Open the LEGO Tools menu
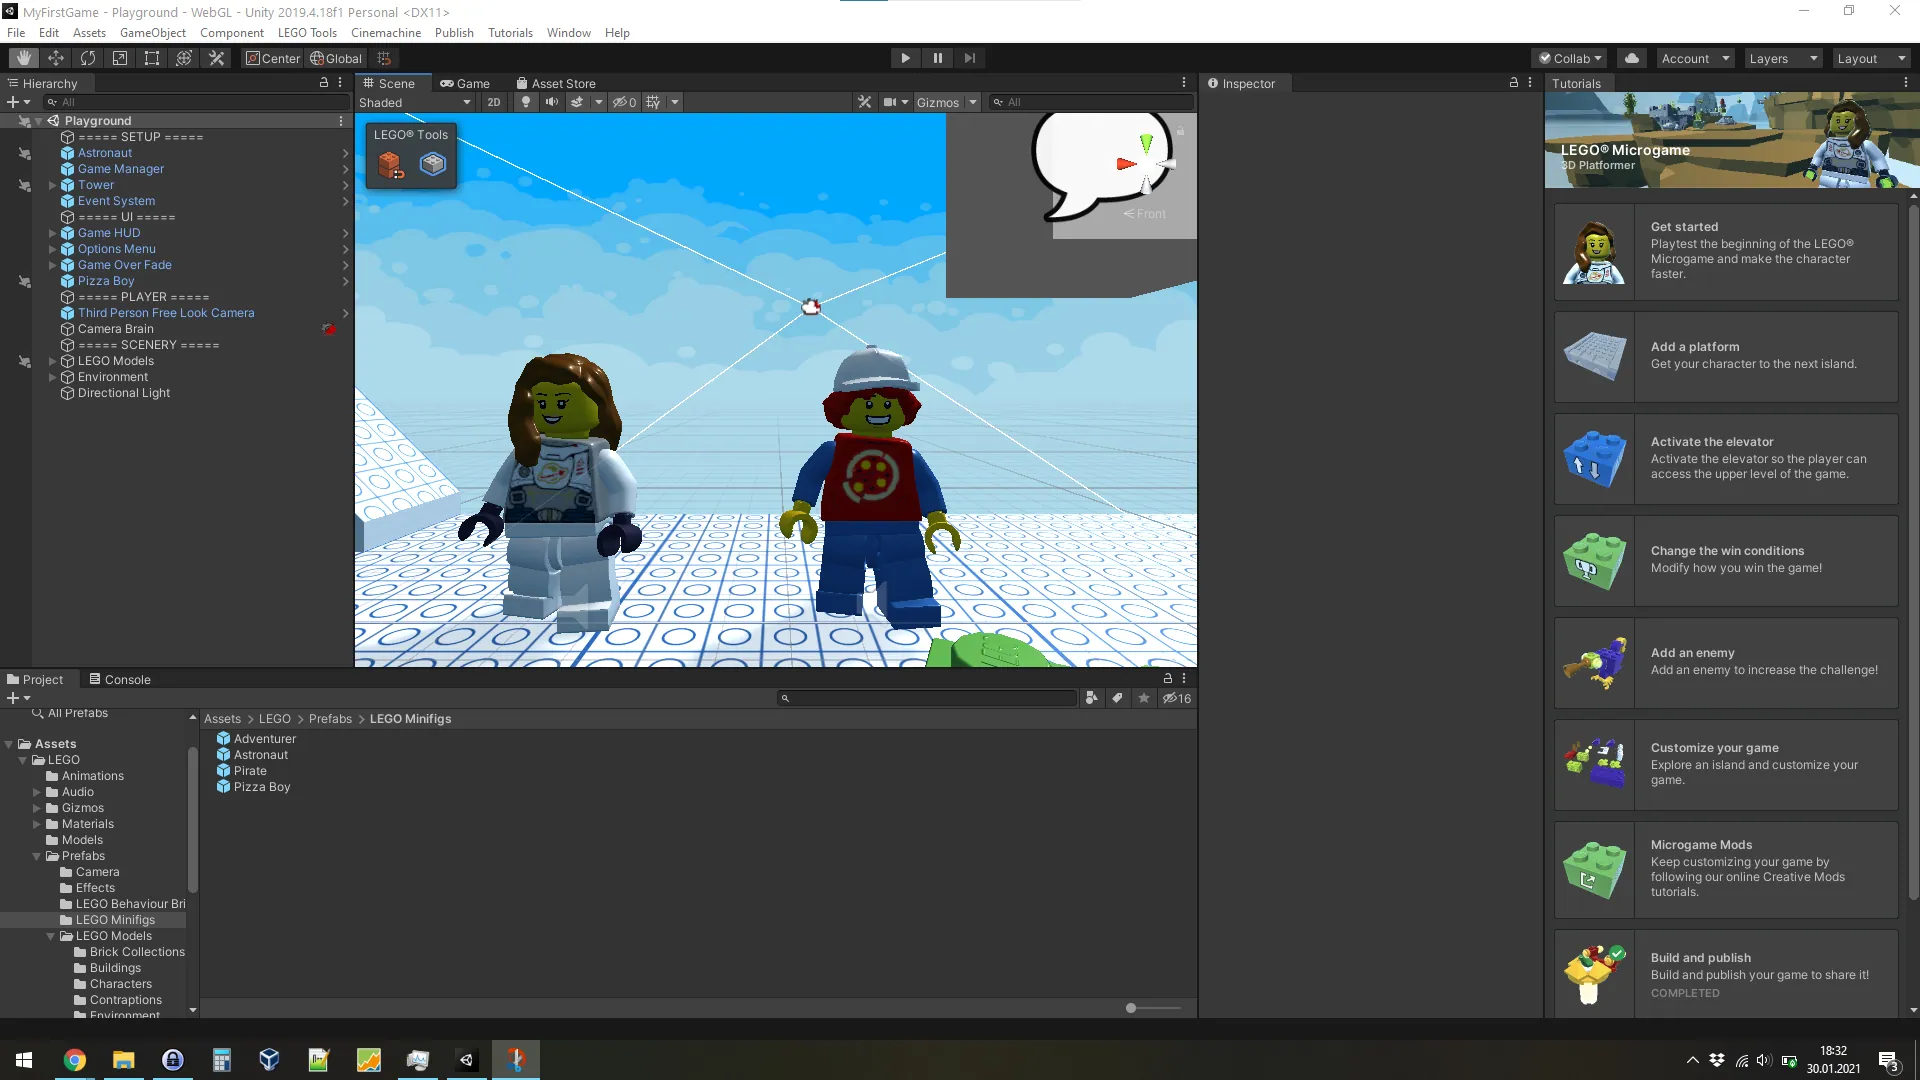This screenshot has height=1080, width=1920. 307,32
